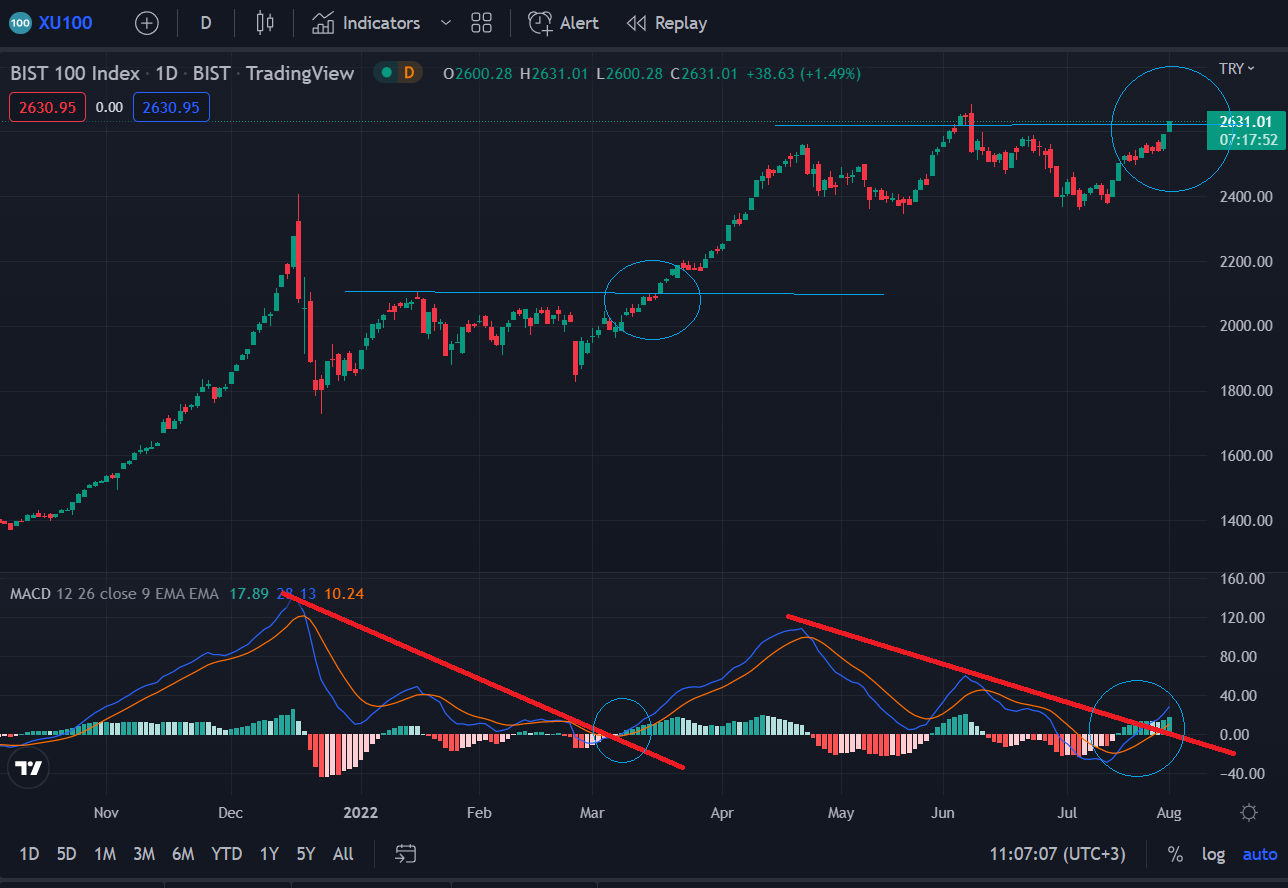Click the 1600.00 price axis label
1288x888 pixels.
1244,456
